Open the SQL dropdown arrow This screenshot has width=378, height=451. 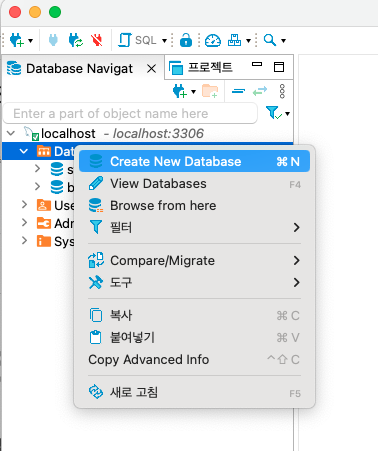(164, 41)
